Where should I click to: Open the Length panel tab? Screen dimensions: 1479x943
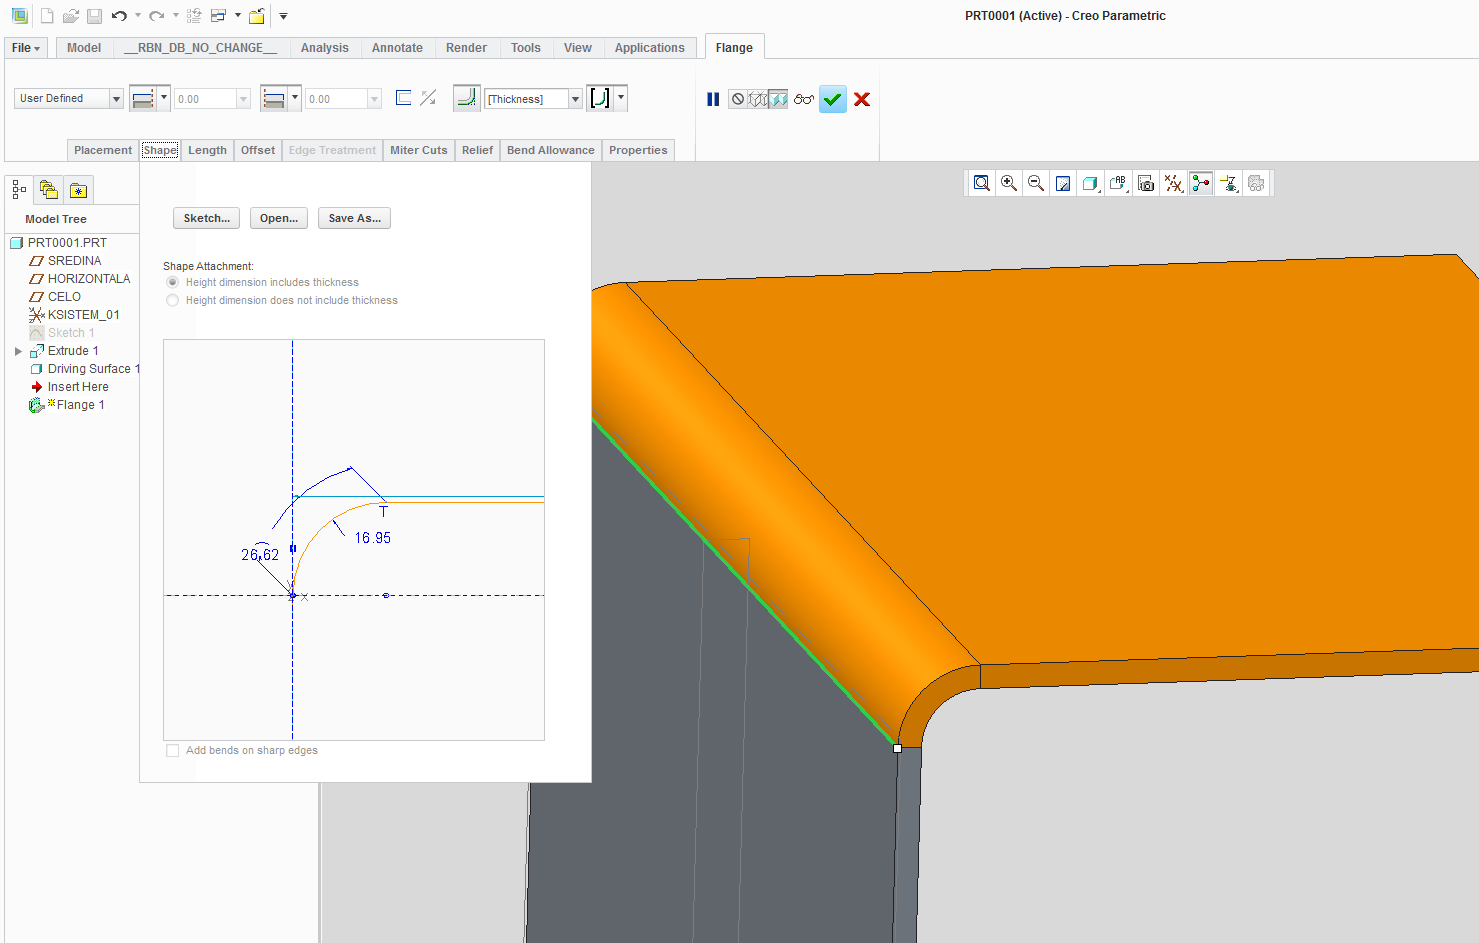click(207, 150)
